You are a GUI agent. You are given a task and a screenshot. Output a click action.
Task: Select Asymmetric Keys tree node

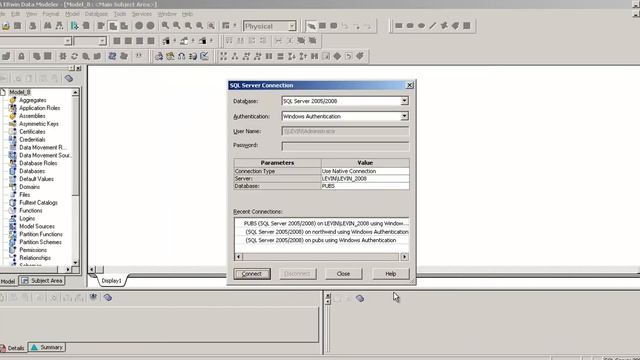pyautogui.click(x=39, y=124)
